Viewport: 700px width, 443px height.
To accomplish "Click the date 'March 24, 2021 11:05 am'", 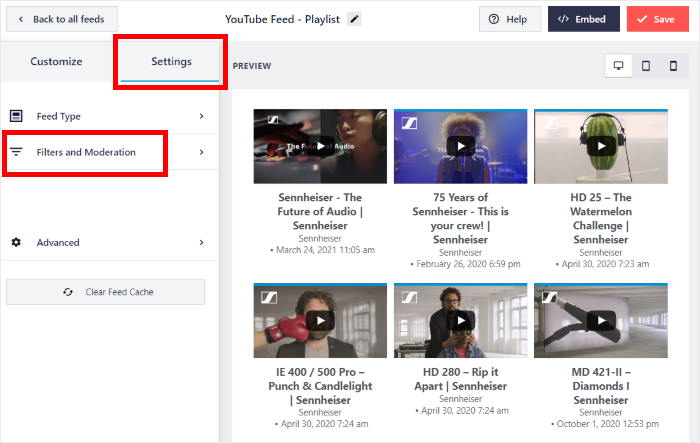I will pos(325,250).
